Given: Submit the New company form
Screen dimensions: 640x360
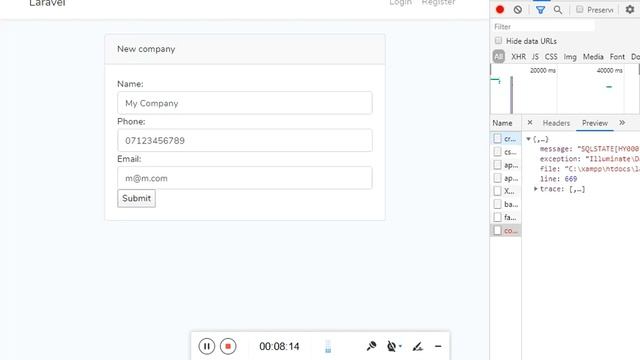Looking at the screenshot, I should 136,198.
